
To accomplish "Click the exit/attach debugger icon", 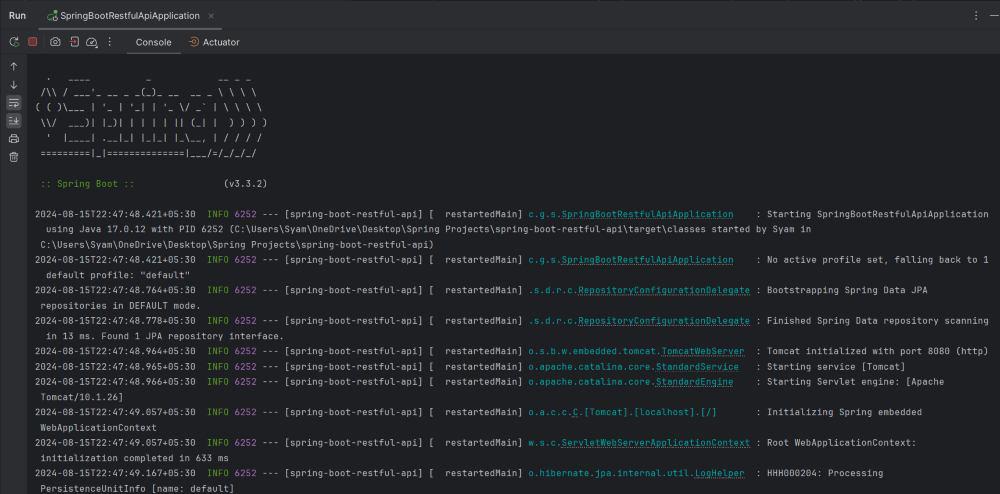I will point(74,41).
